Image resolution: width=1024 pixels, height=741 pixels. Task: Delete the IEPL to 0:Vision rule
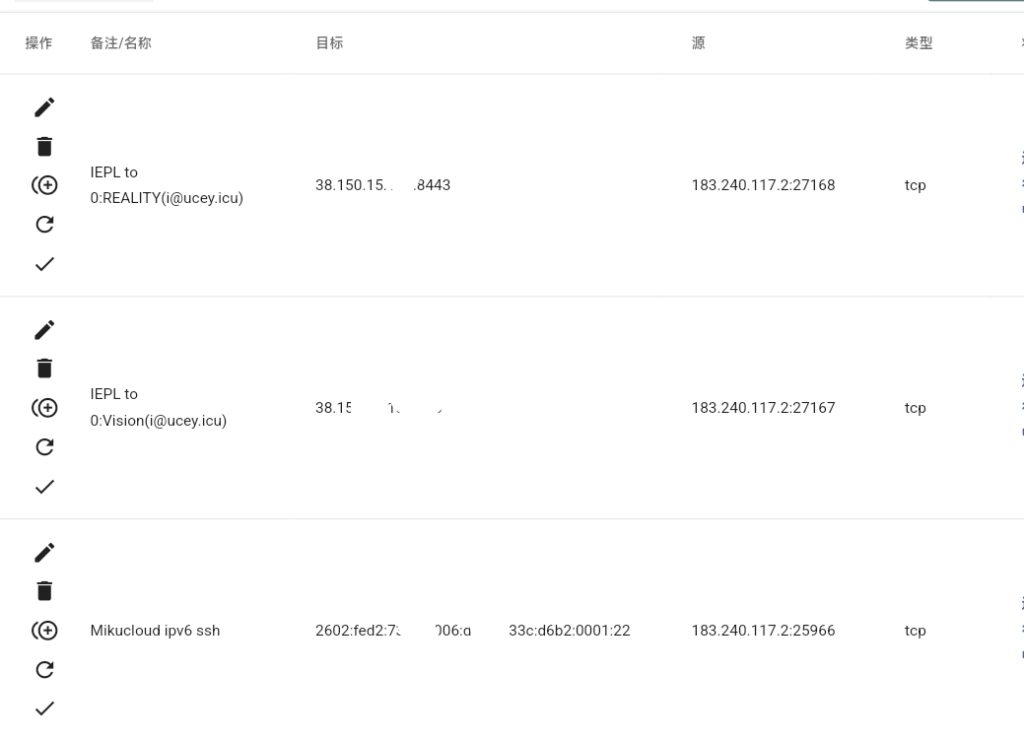[x=44, y=369]
